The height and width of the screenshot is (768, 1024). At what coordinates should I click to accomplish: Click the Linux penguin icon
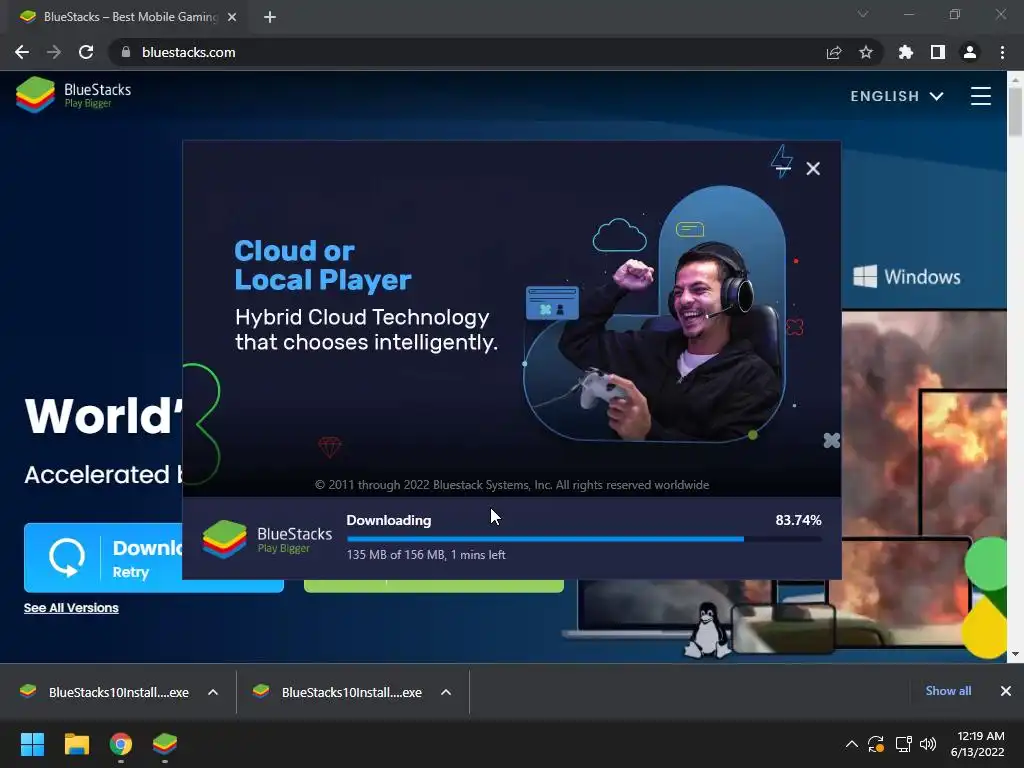point(707,631)
